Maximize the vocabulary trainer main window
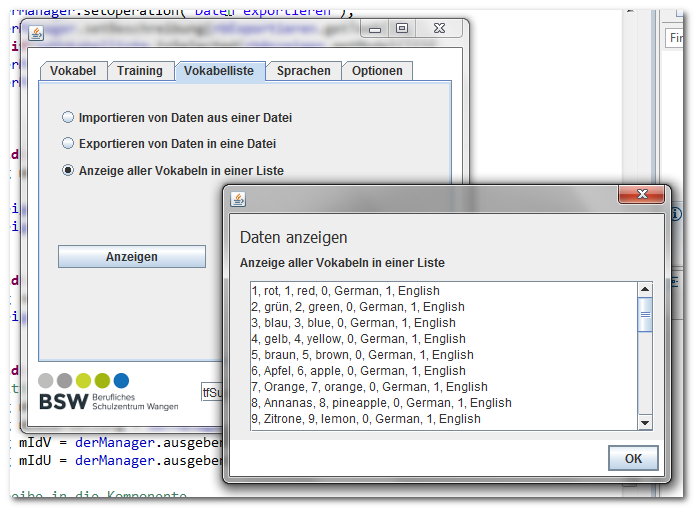 tap(402, 29)
